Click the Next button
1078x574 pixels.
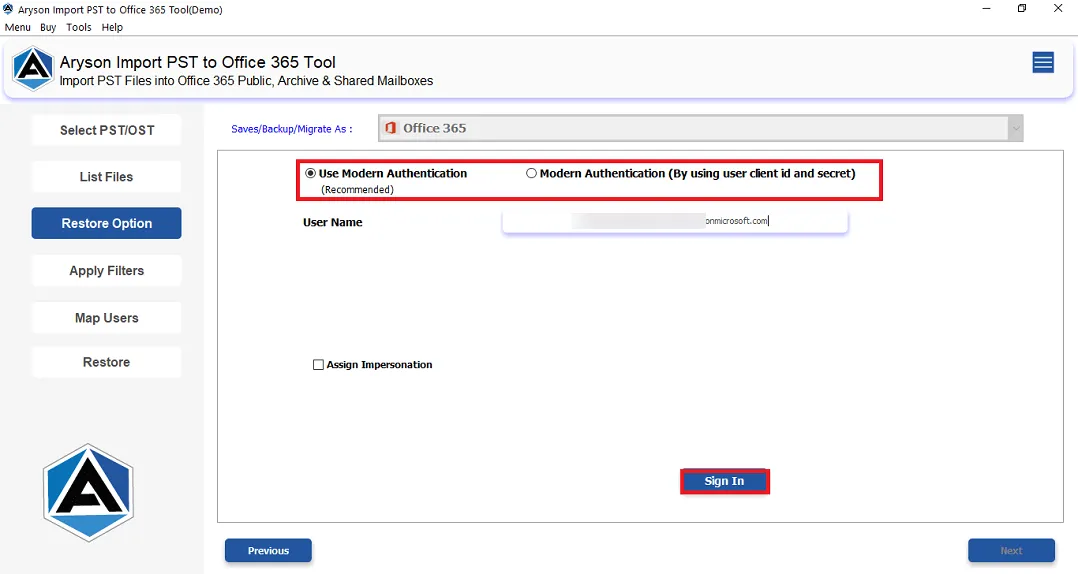[1011, 551]
